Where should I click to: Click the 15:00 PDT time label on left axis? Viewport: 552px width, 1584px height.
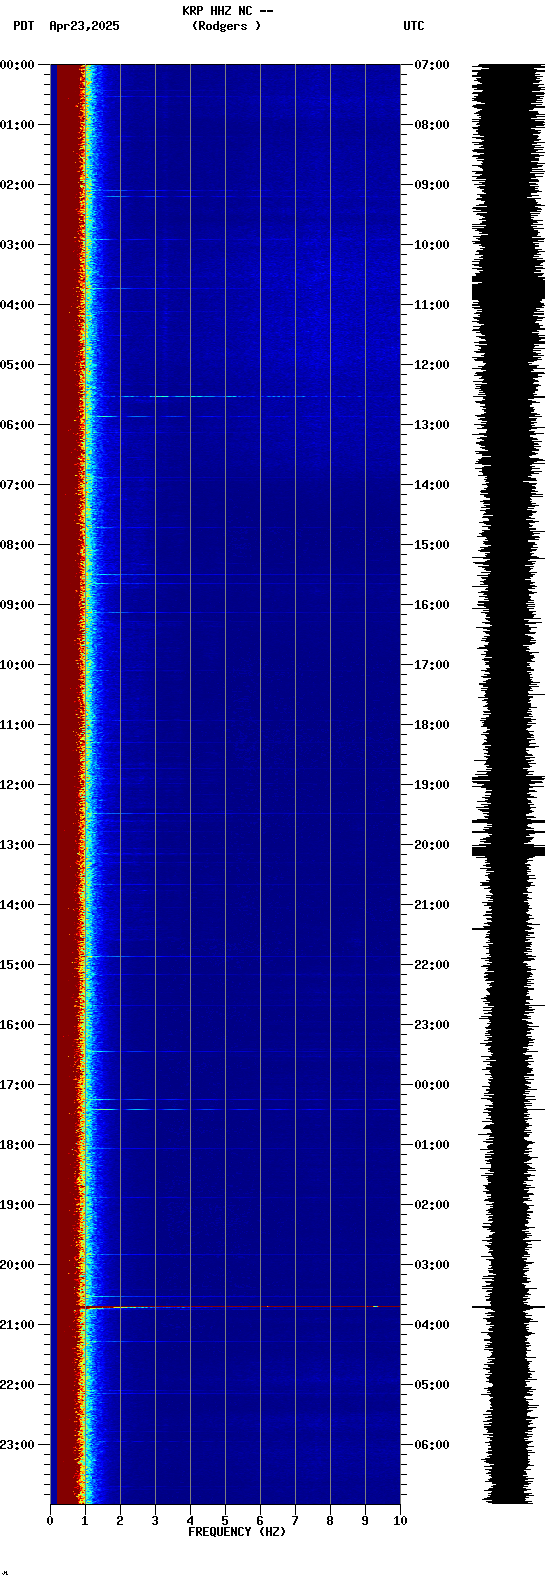[17, 965]
